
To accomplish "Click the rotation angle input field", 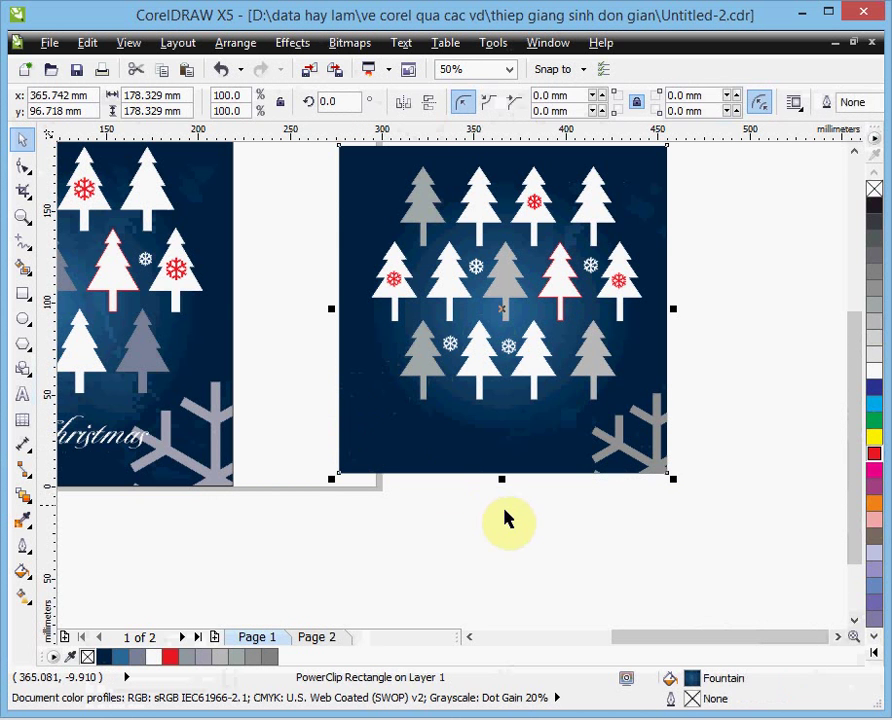I will (x=340, y=102).
